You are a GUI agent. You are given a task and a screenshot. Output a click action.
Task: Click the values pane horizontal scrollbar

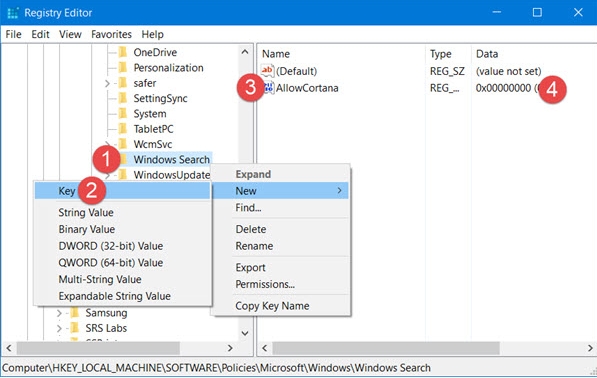pos(427,348)
